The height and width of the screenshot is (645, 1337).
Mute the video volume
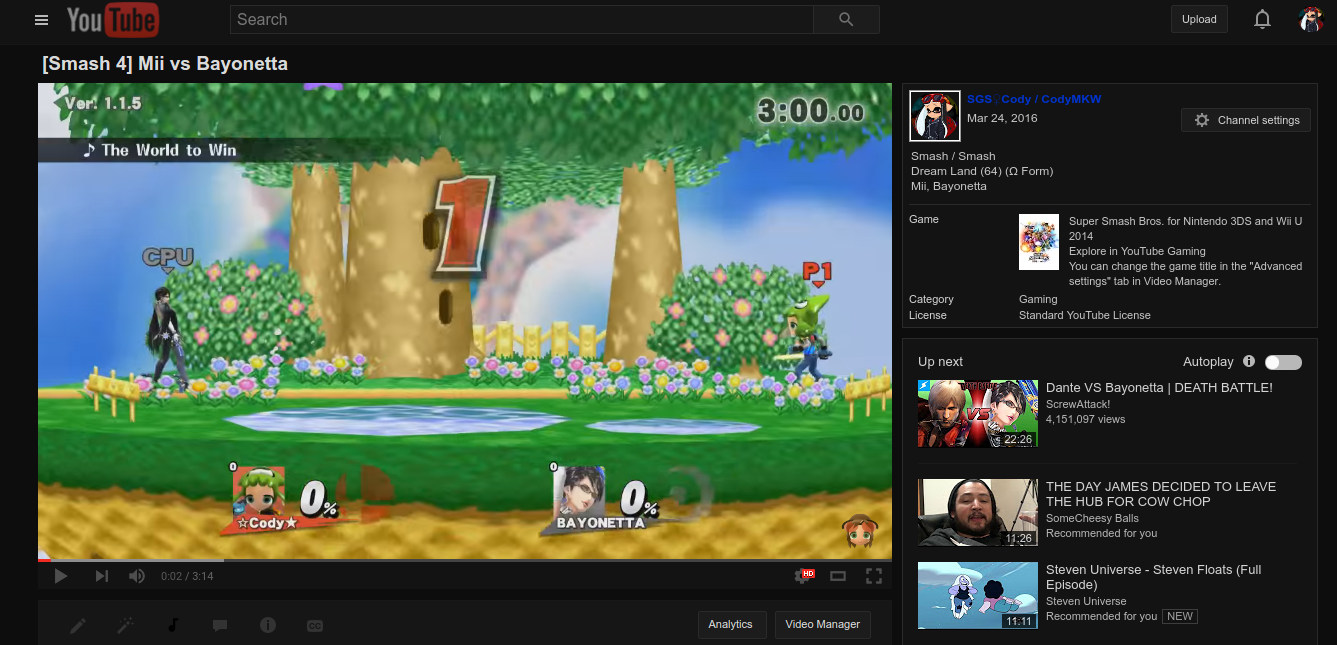point(137,576)
